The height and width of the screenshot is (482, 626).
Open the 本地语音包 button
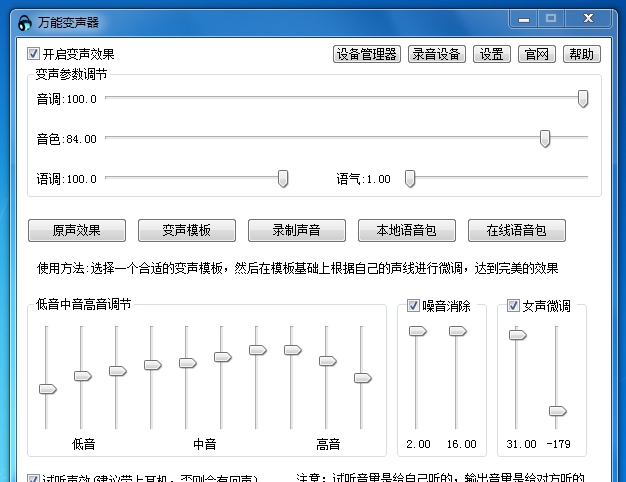pos(407,230)
